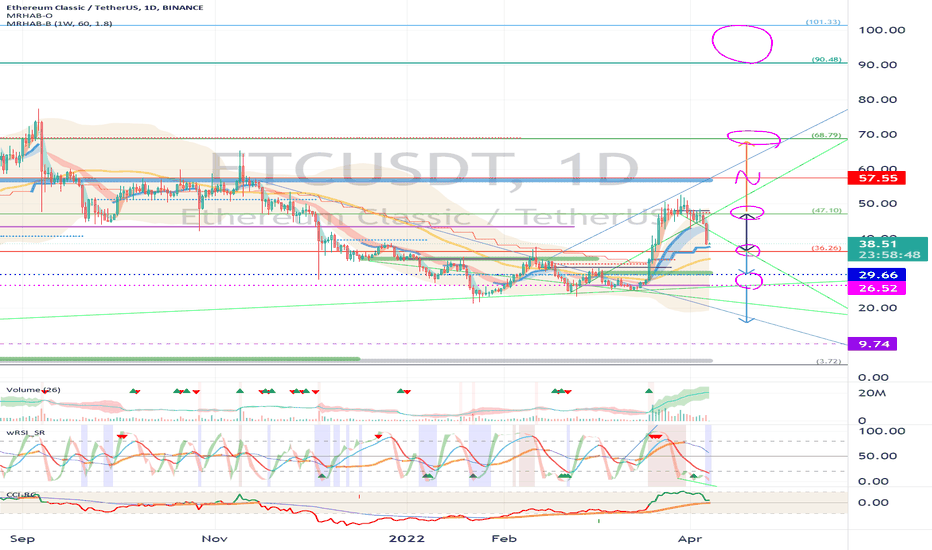Click the bar countdown 23:58:48
Viewport: 932px width, 550px height.
pos(889,254)
